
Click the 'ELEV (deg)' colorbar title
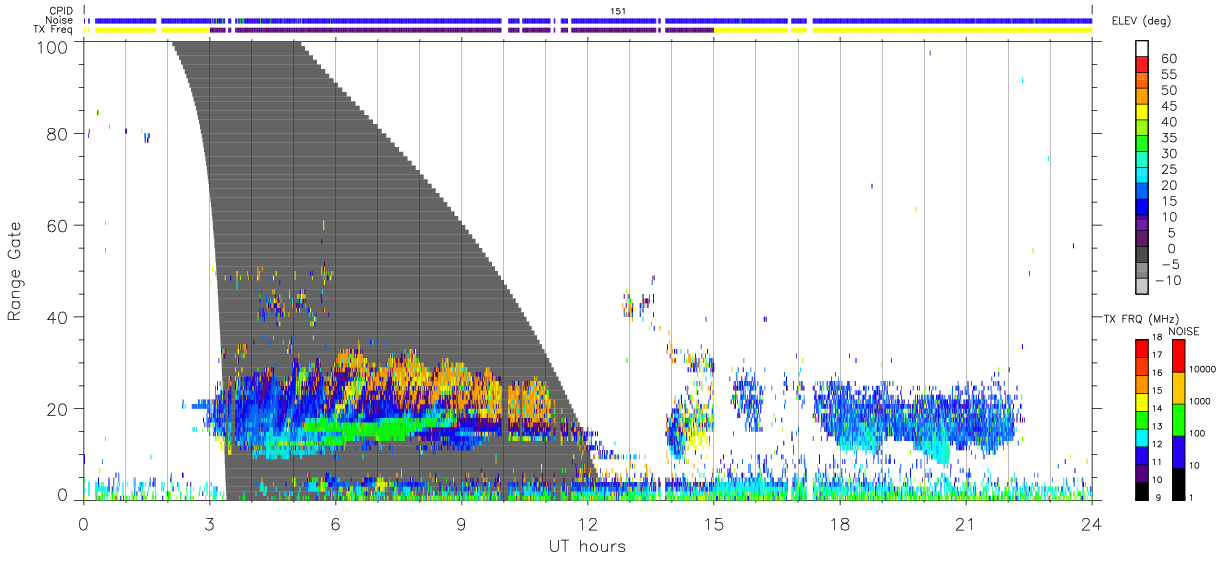pyautogui.click(x=1141, y=21)
